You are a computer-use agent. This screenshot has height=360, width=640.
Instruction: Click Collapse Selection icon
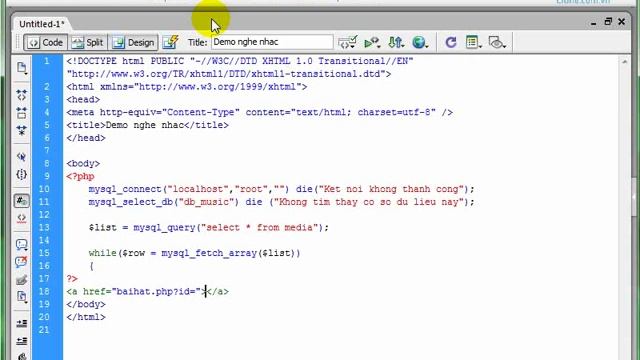22,113
